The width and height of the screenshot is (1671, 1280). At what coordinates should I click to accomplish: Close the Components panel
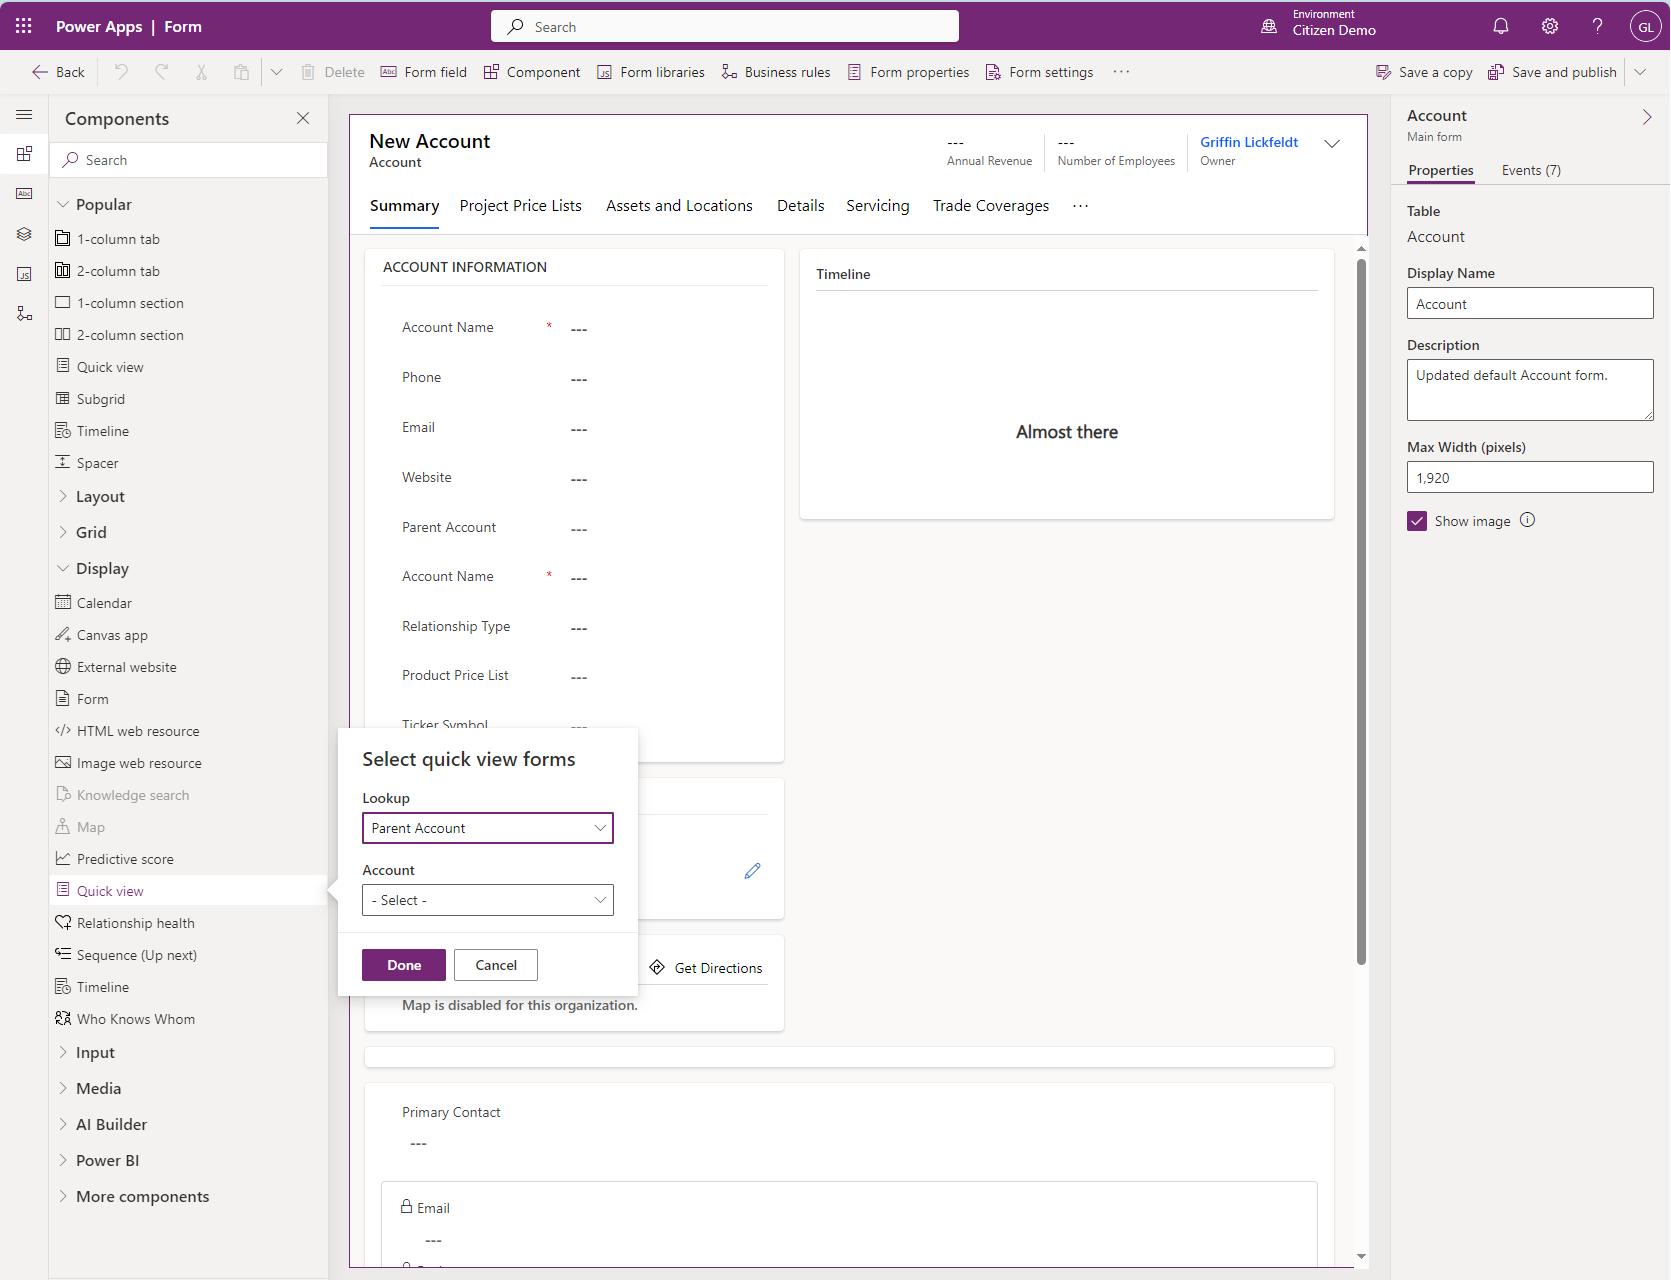[303, 118]
